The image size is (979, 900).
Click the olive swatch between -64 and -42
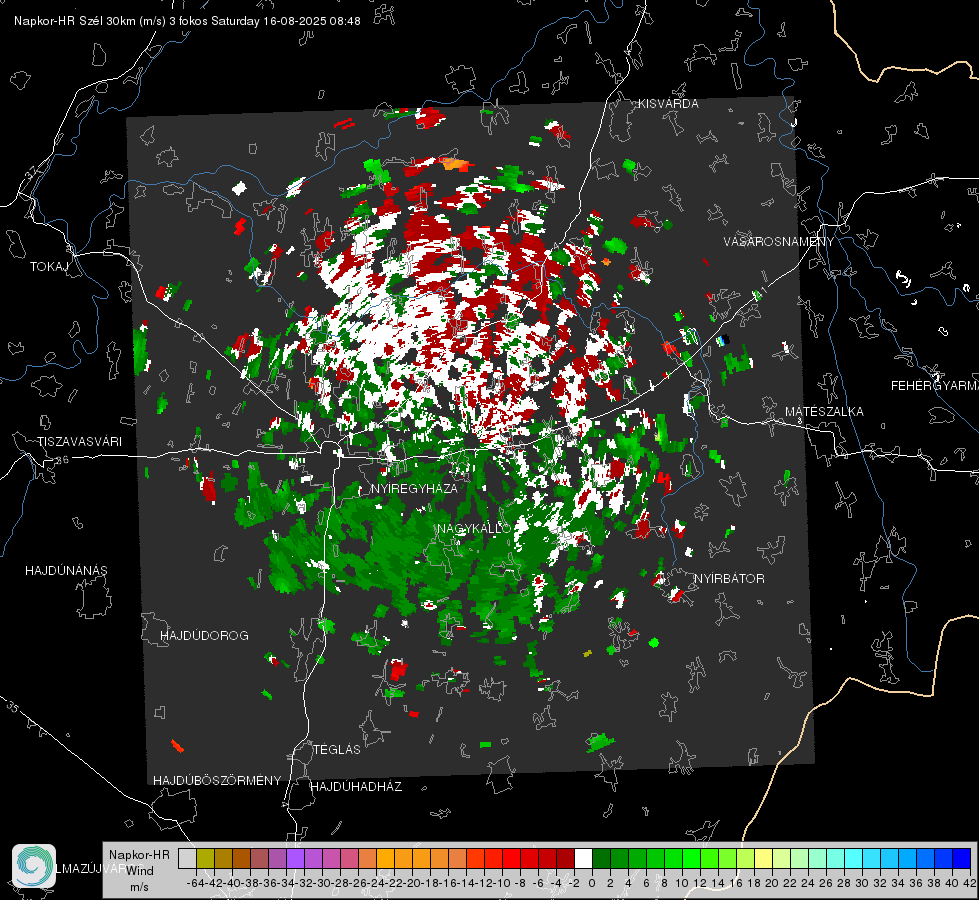(205, 859)
